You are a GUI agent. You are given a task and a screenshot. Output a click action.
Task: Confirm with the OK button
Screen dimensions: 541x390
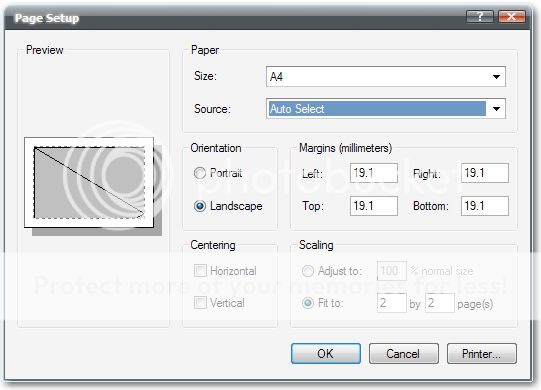[326, 353]
